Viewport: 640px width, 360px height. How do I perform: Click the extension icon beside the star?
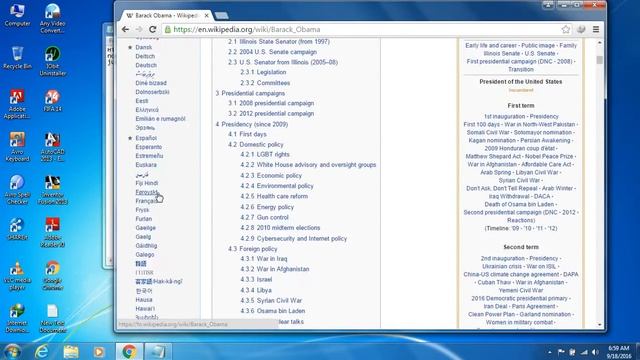pyautogui.click(x=581, y=29)
